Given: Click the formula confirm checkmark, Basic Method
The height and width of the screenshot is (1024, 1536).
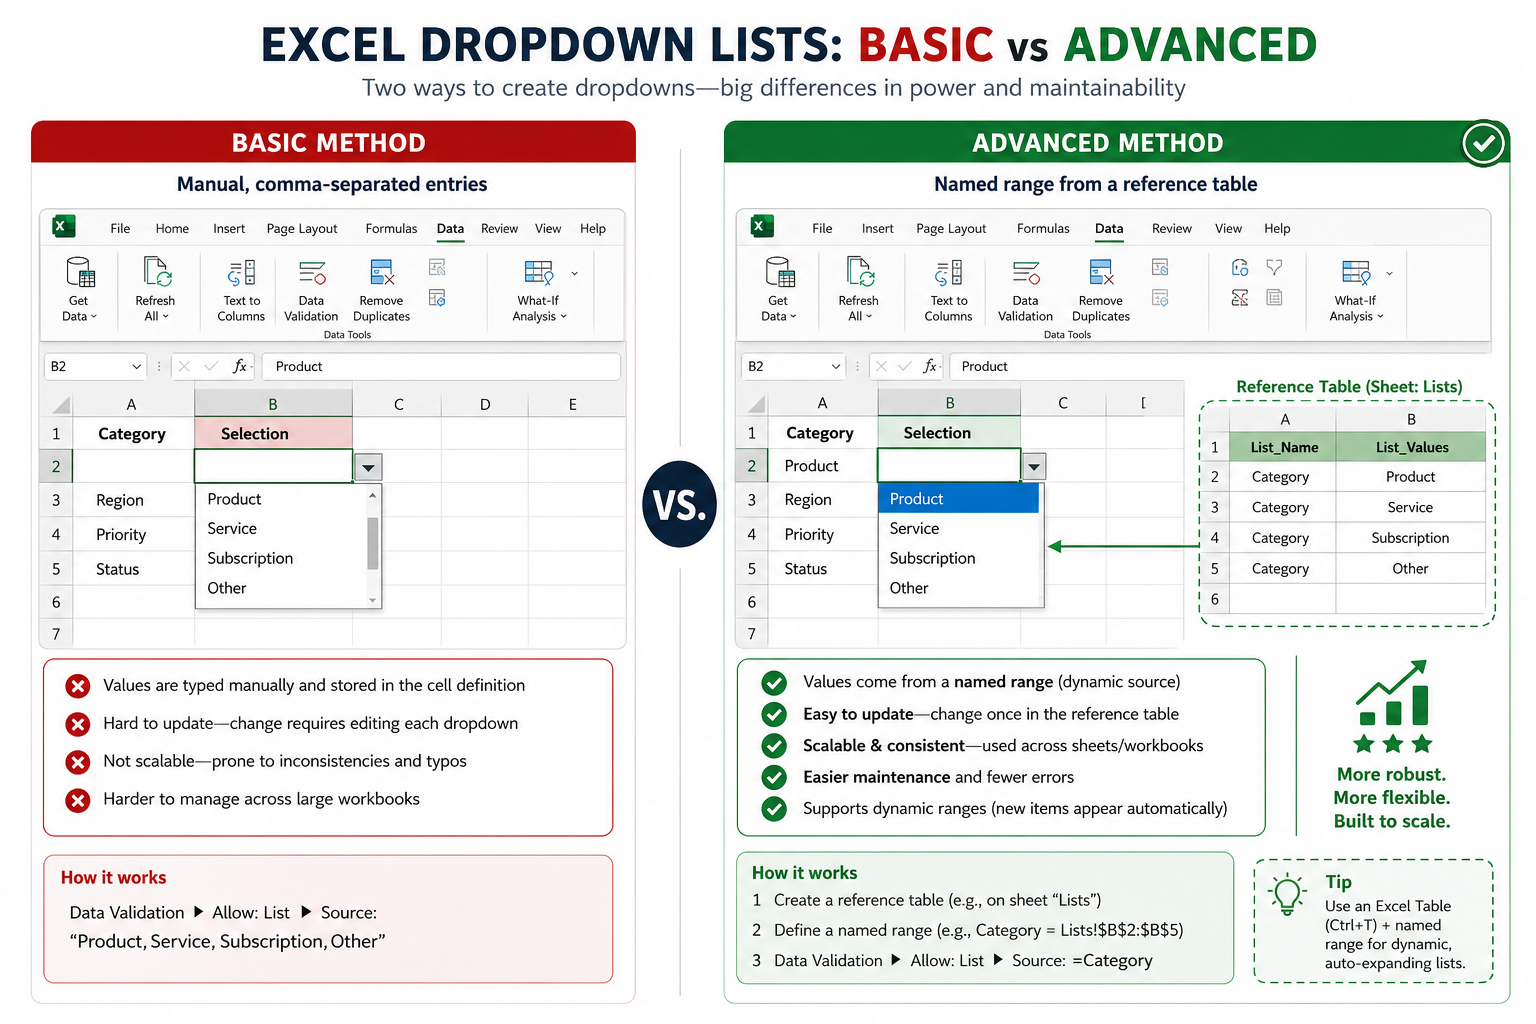Looking at the screenshot, I should pos(210,366).
